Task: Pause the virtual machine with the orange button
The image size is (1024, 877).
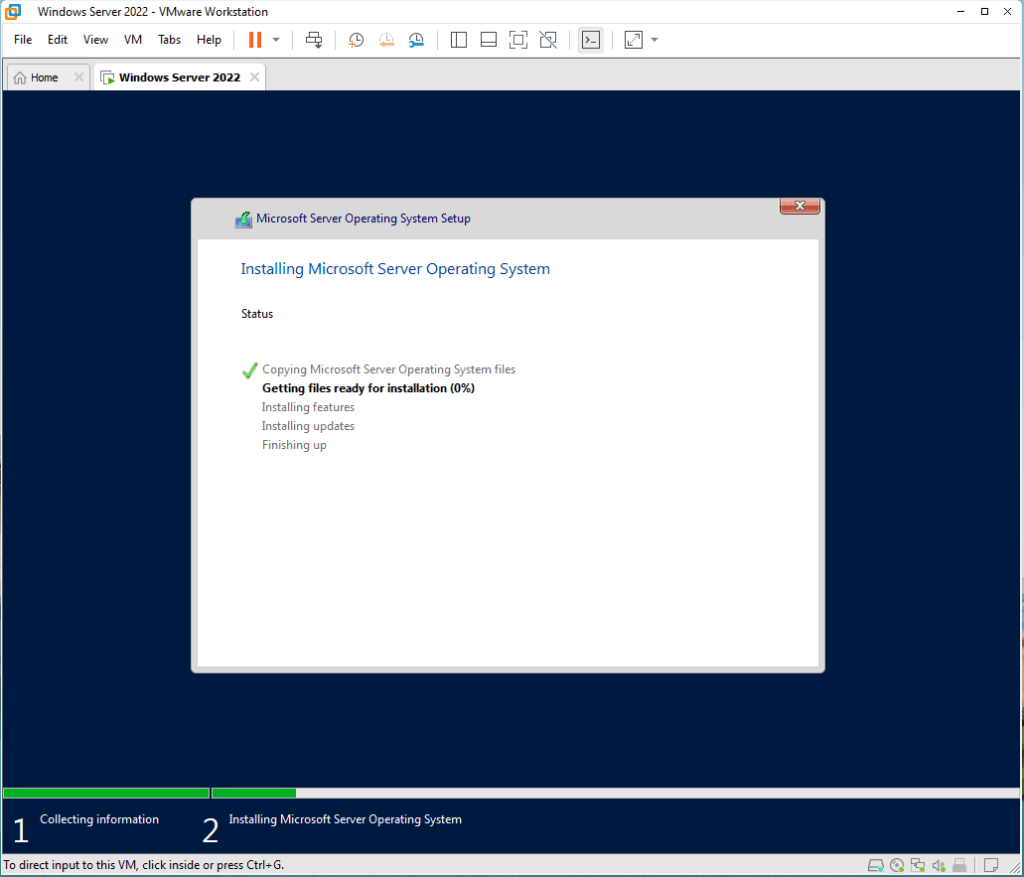Action: click(254, 40)
